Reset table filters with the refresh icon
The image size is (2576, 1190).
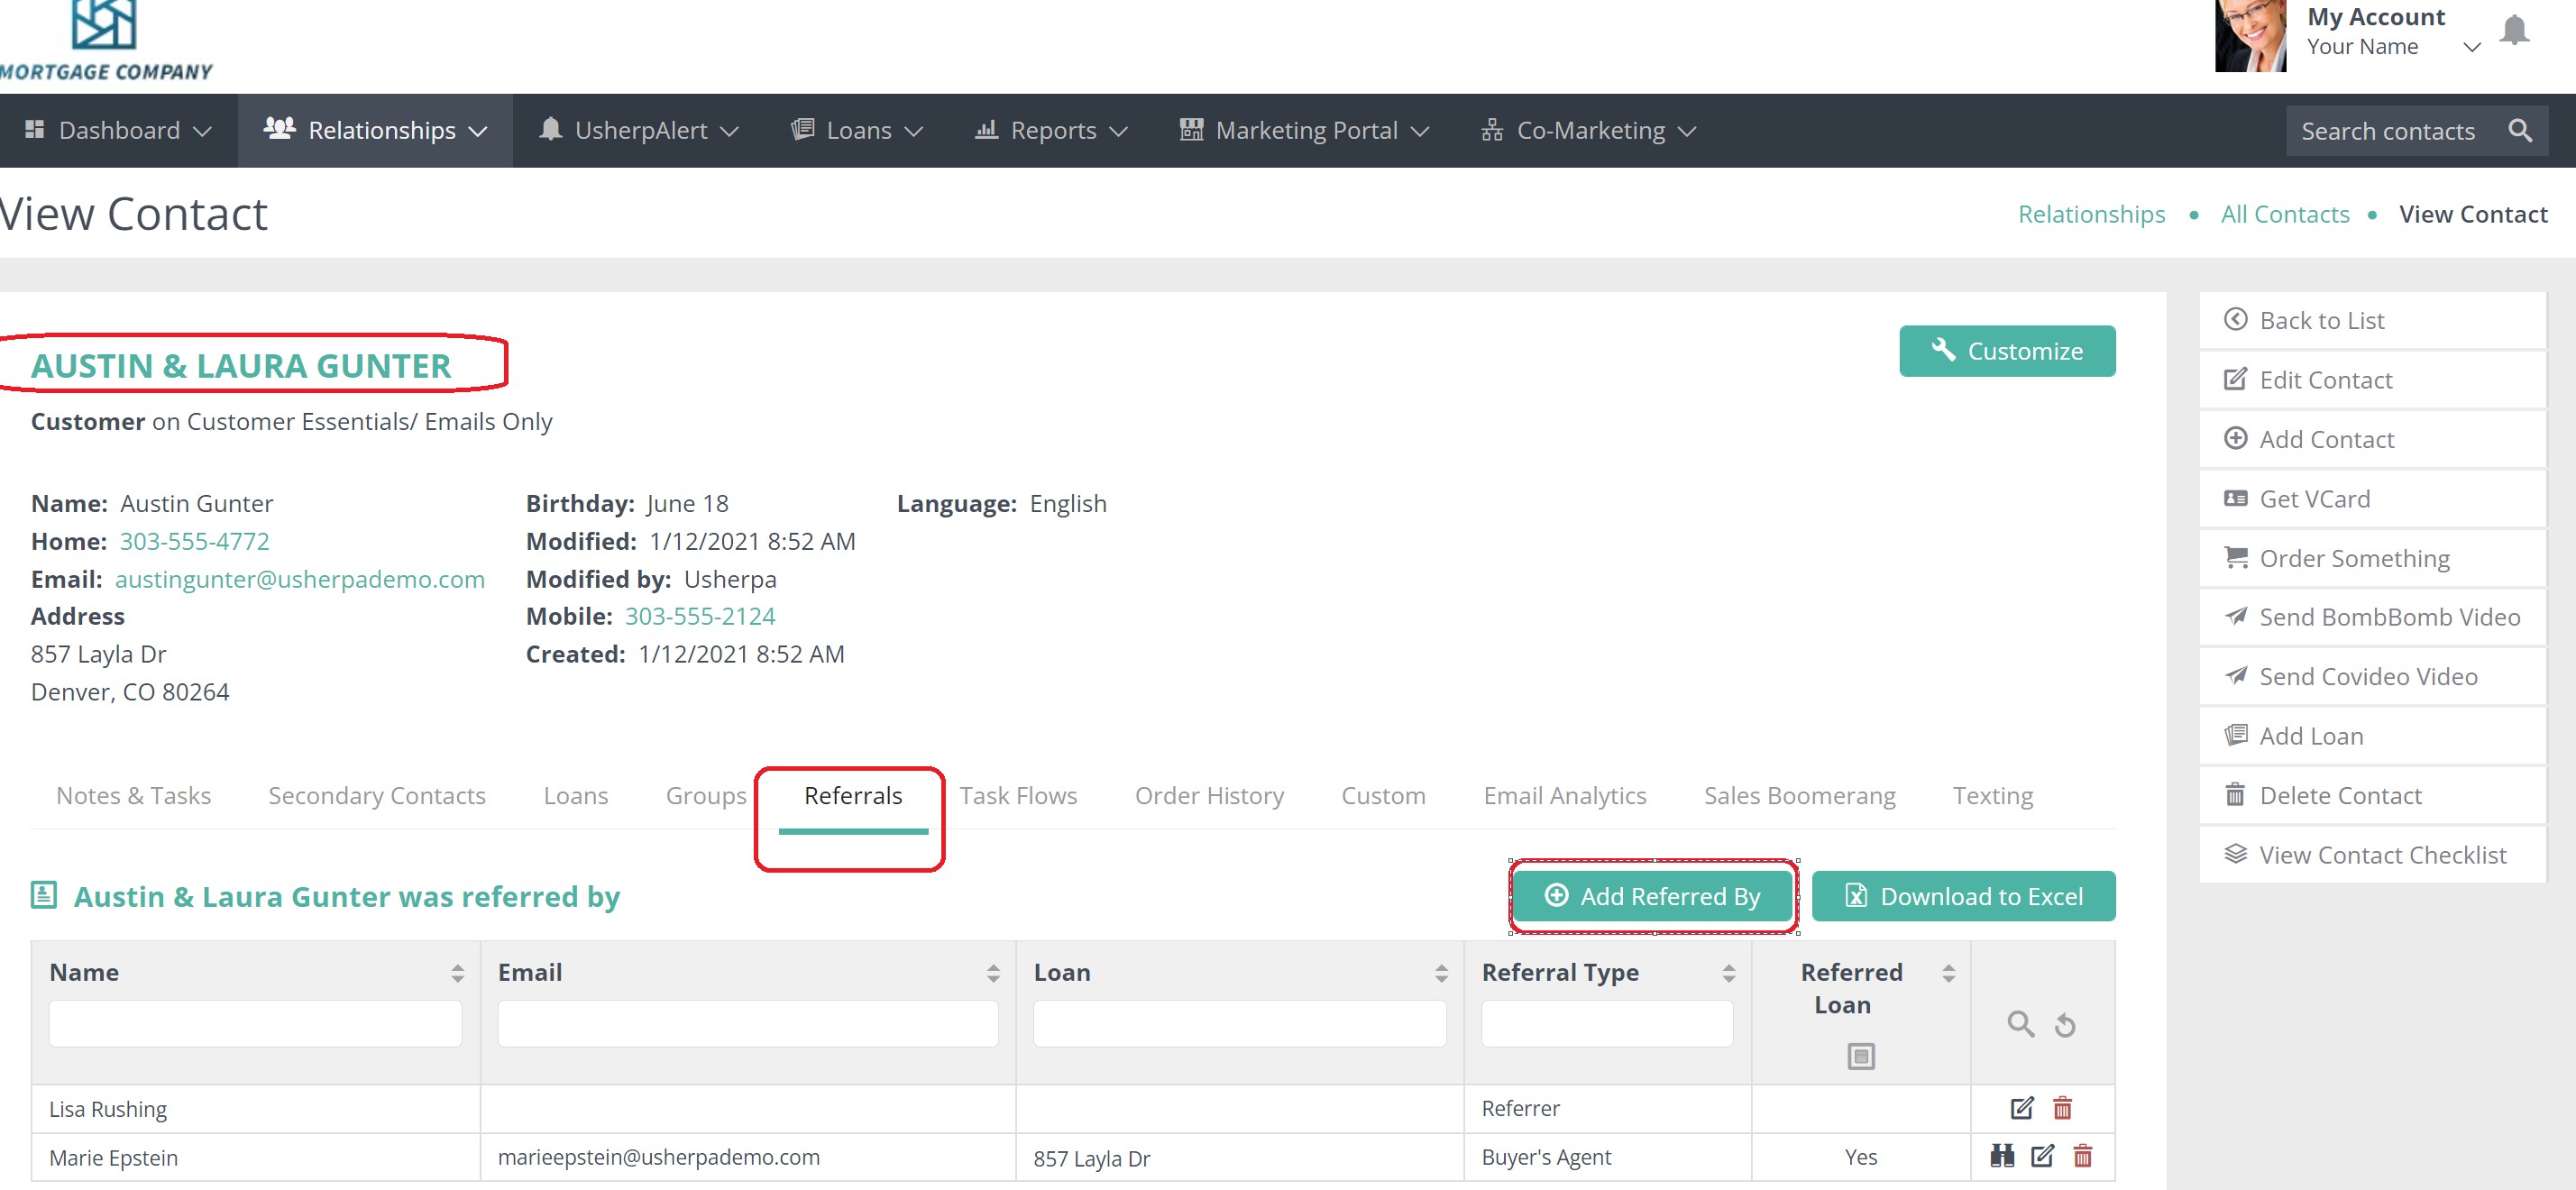tap(2065, 1025)
